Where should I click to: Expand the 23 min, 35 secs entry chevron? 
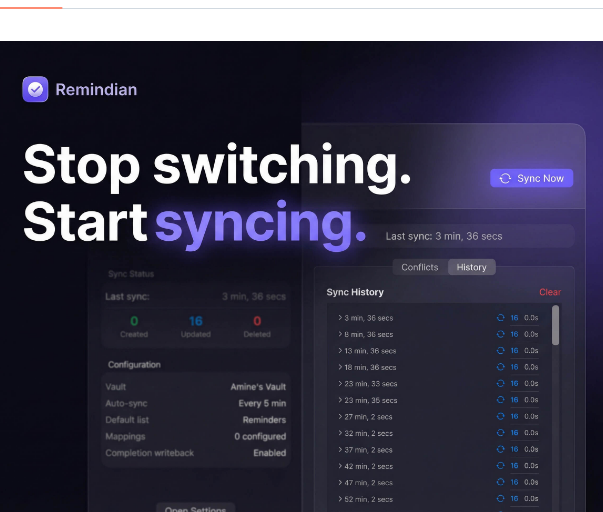pyautogui.click(x=340, y=400)
